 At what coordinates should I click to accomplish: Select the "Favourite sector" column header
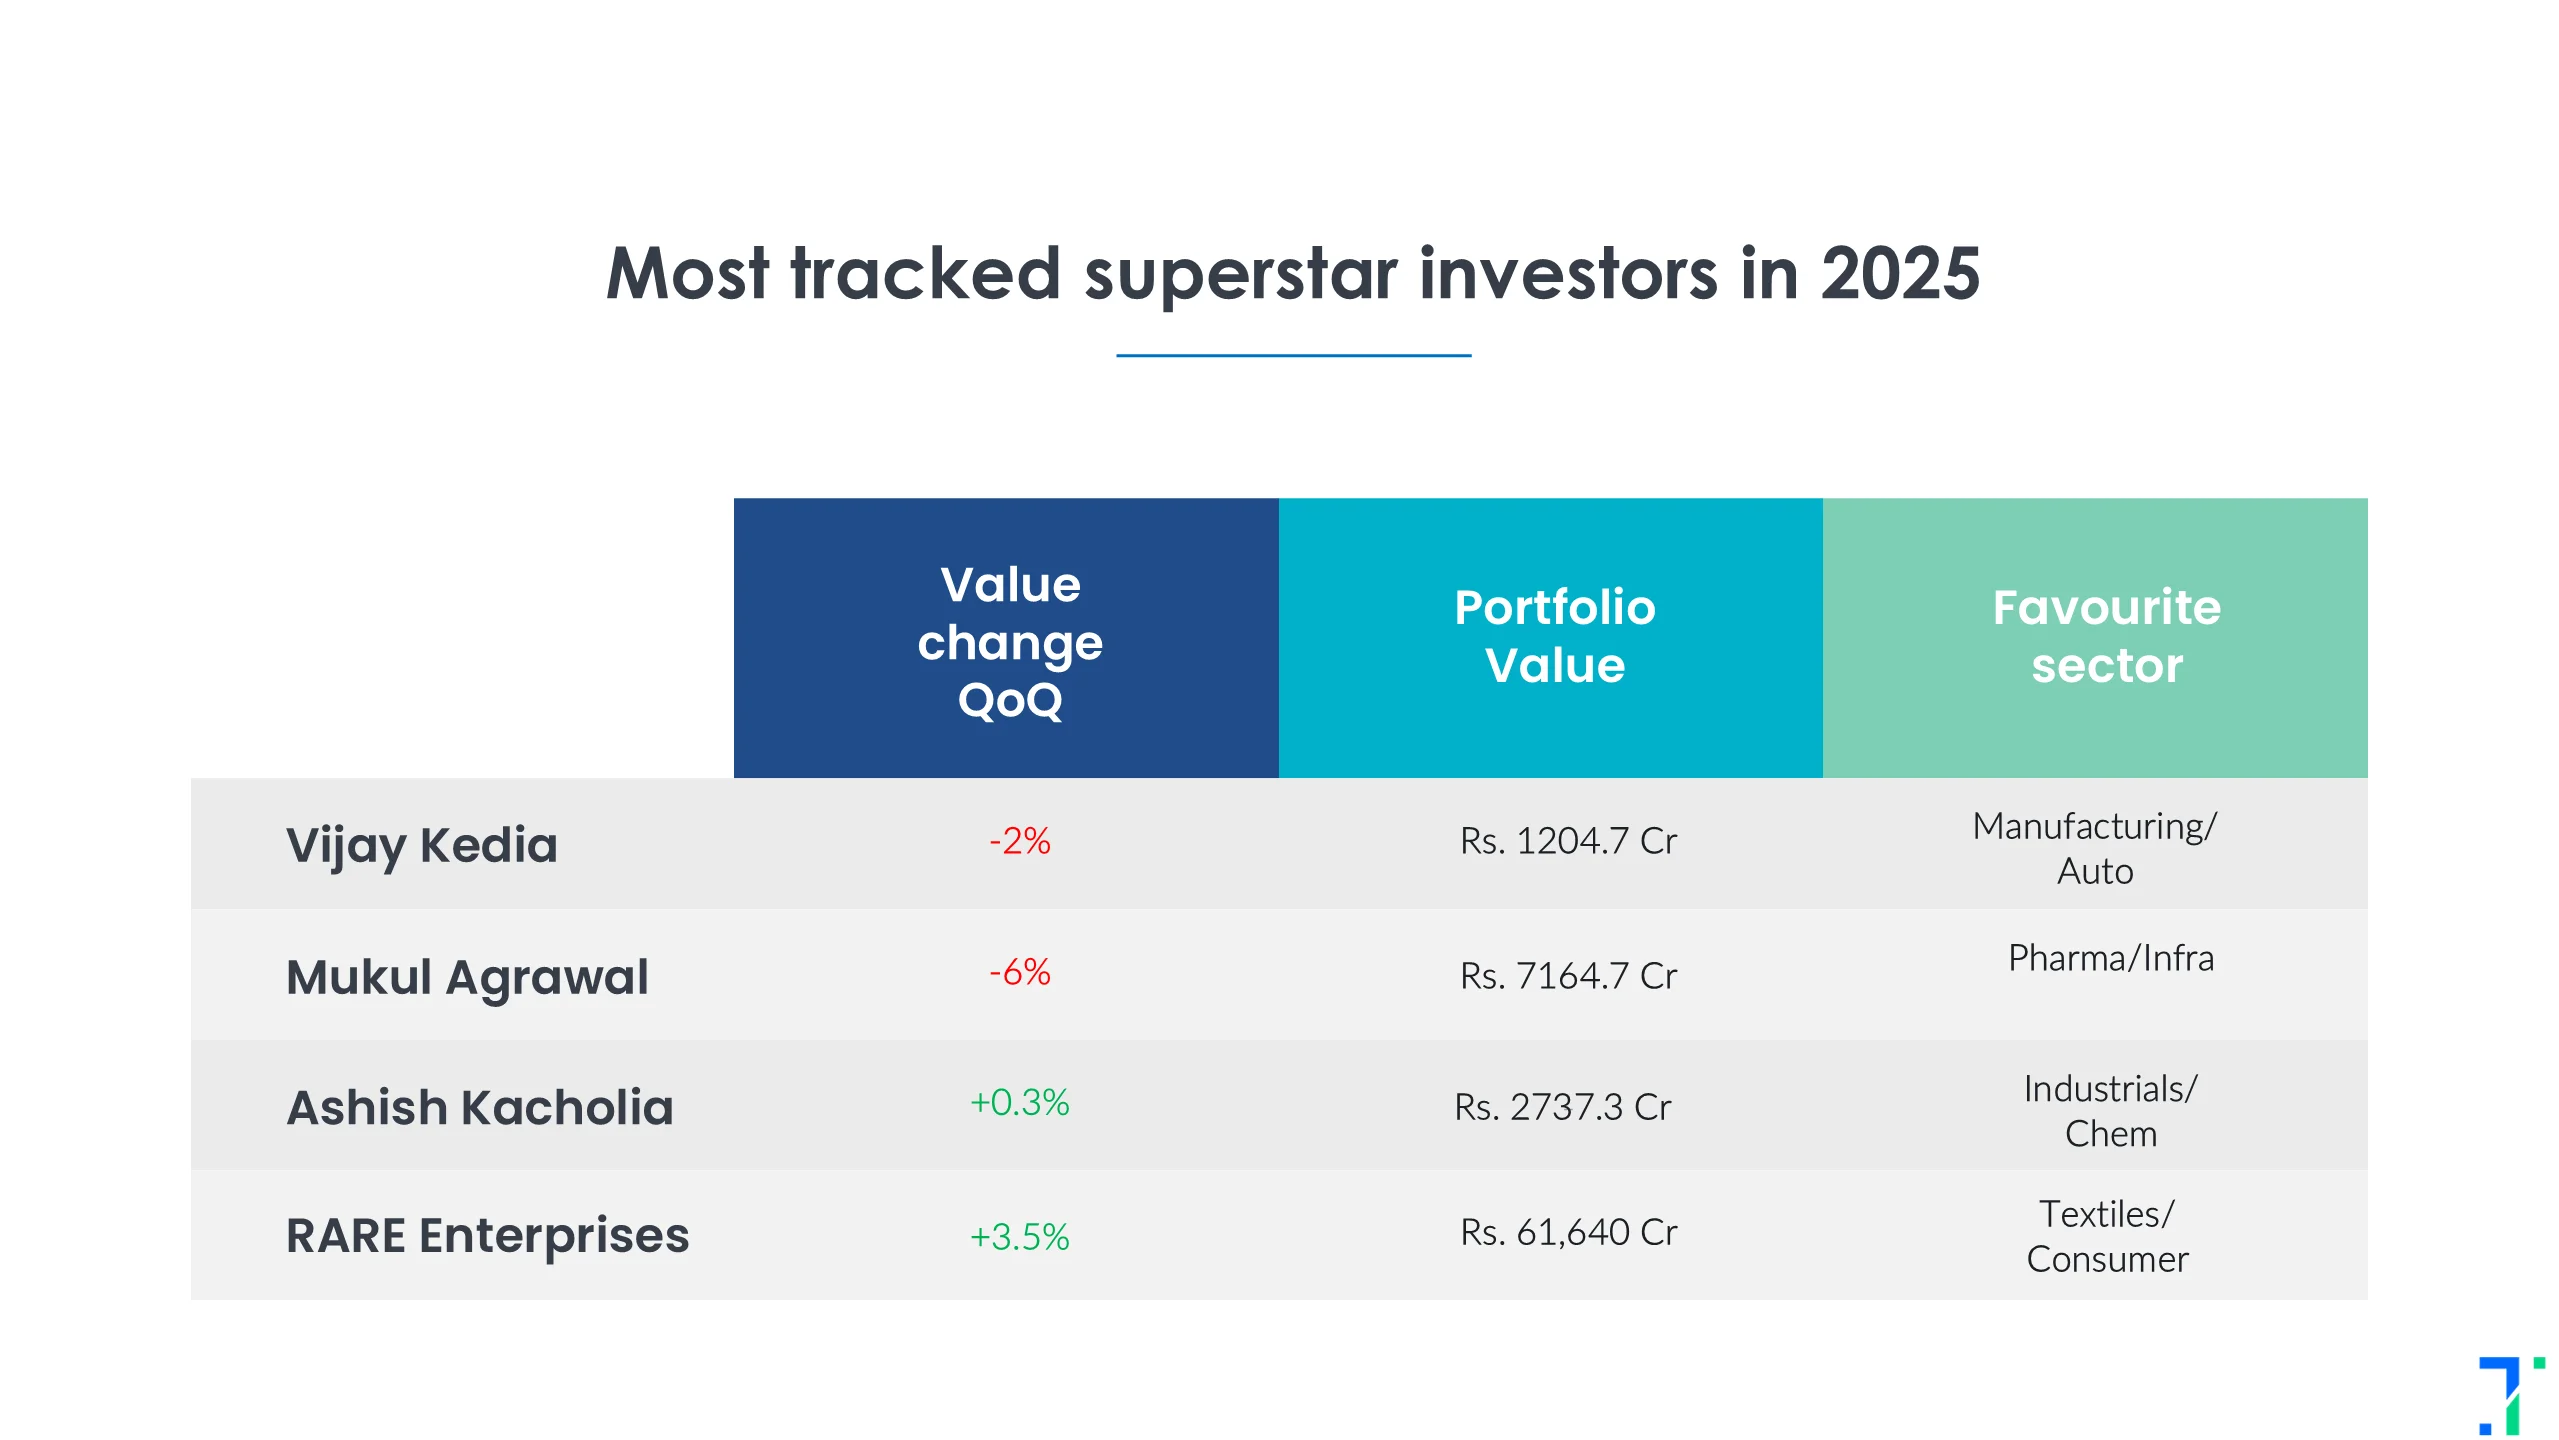click(x=2105, y=636)
